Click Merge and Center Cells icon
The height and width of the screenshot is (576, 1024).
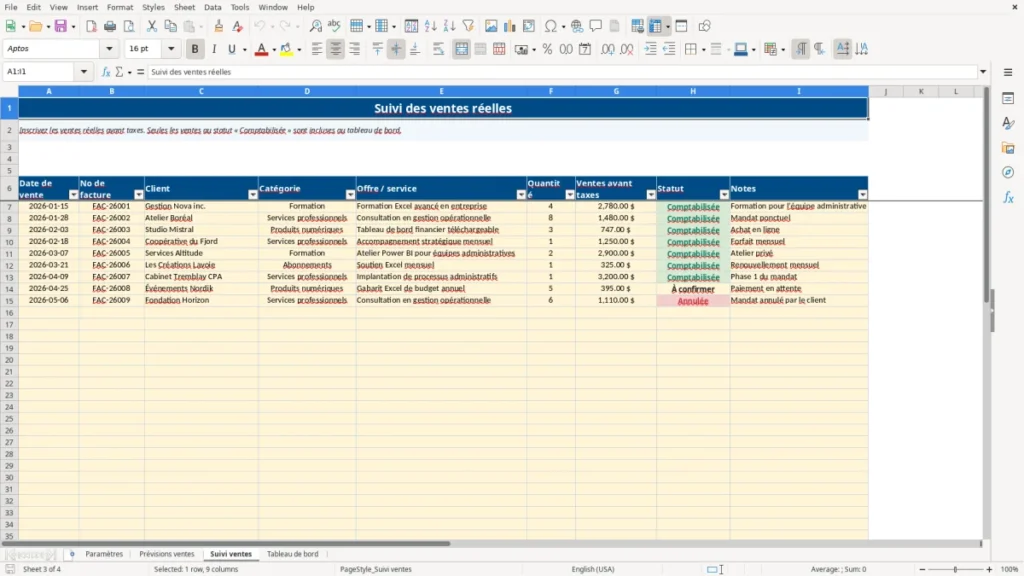tap(462, 49)
